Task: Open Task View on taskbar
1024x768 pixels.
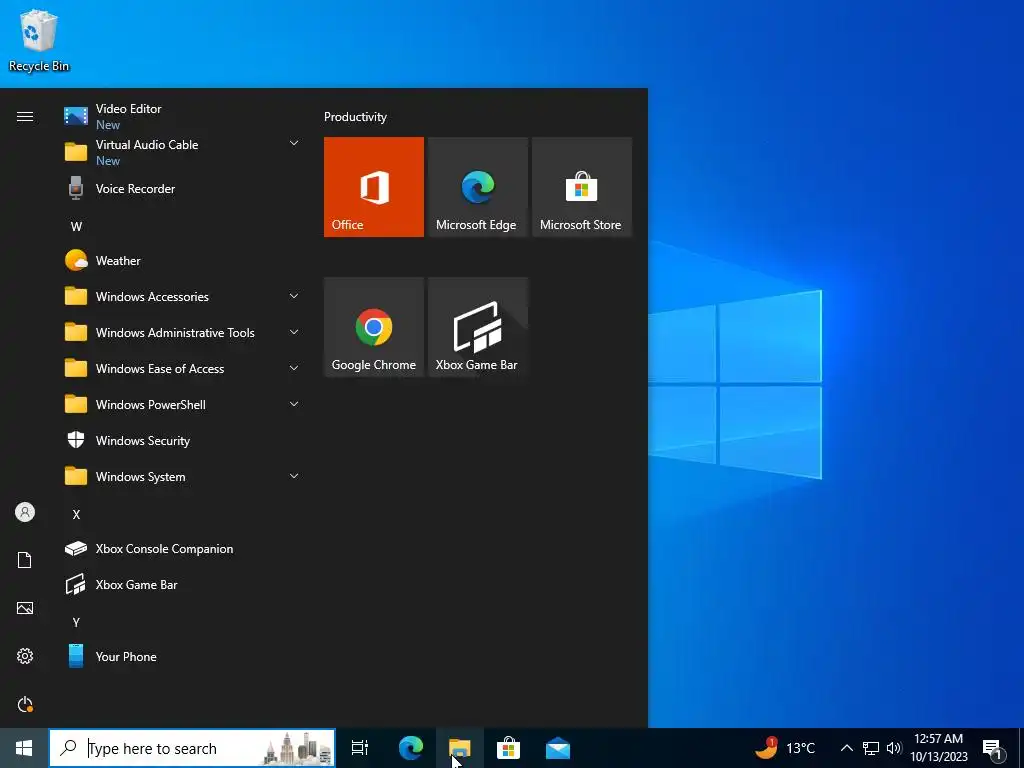Action: [x=360, y=748]
